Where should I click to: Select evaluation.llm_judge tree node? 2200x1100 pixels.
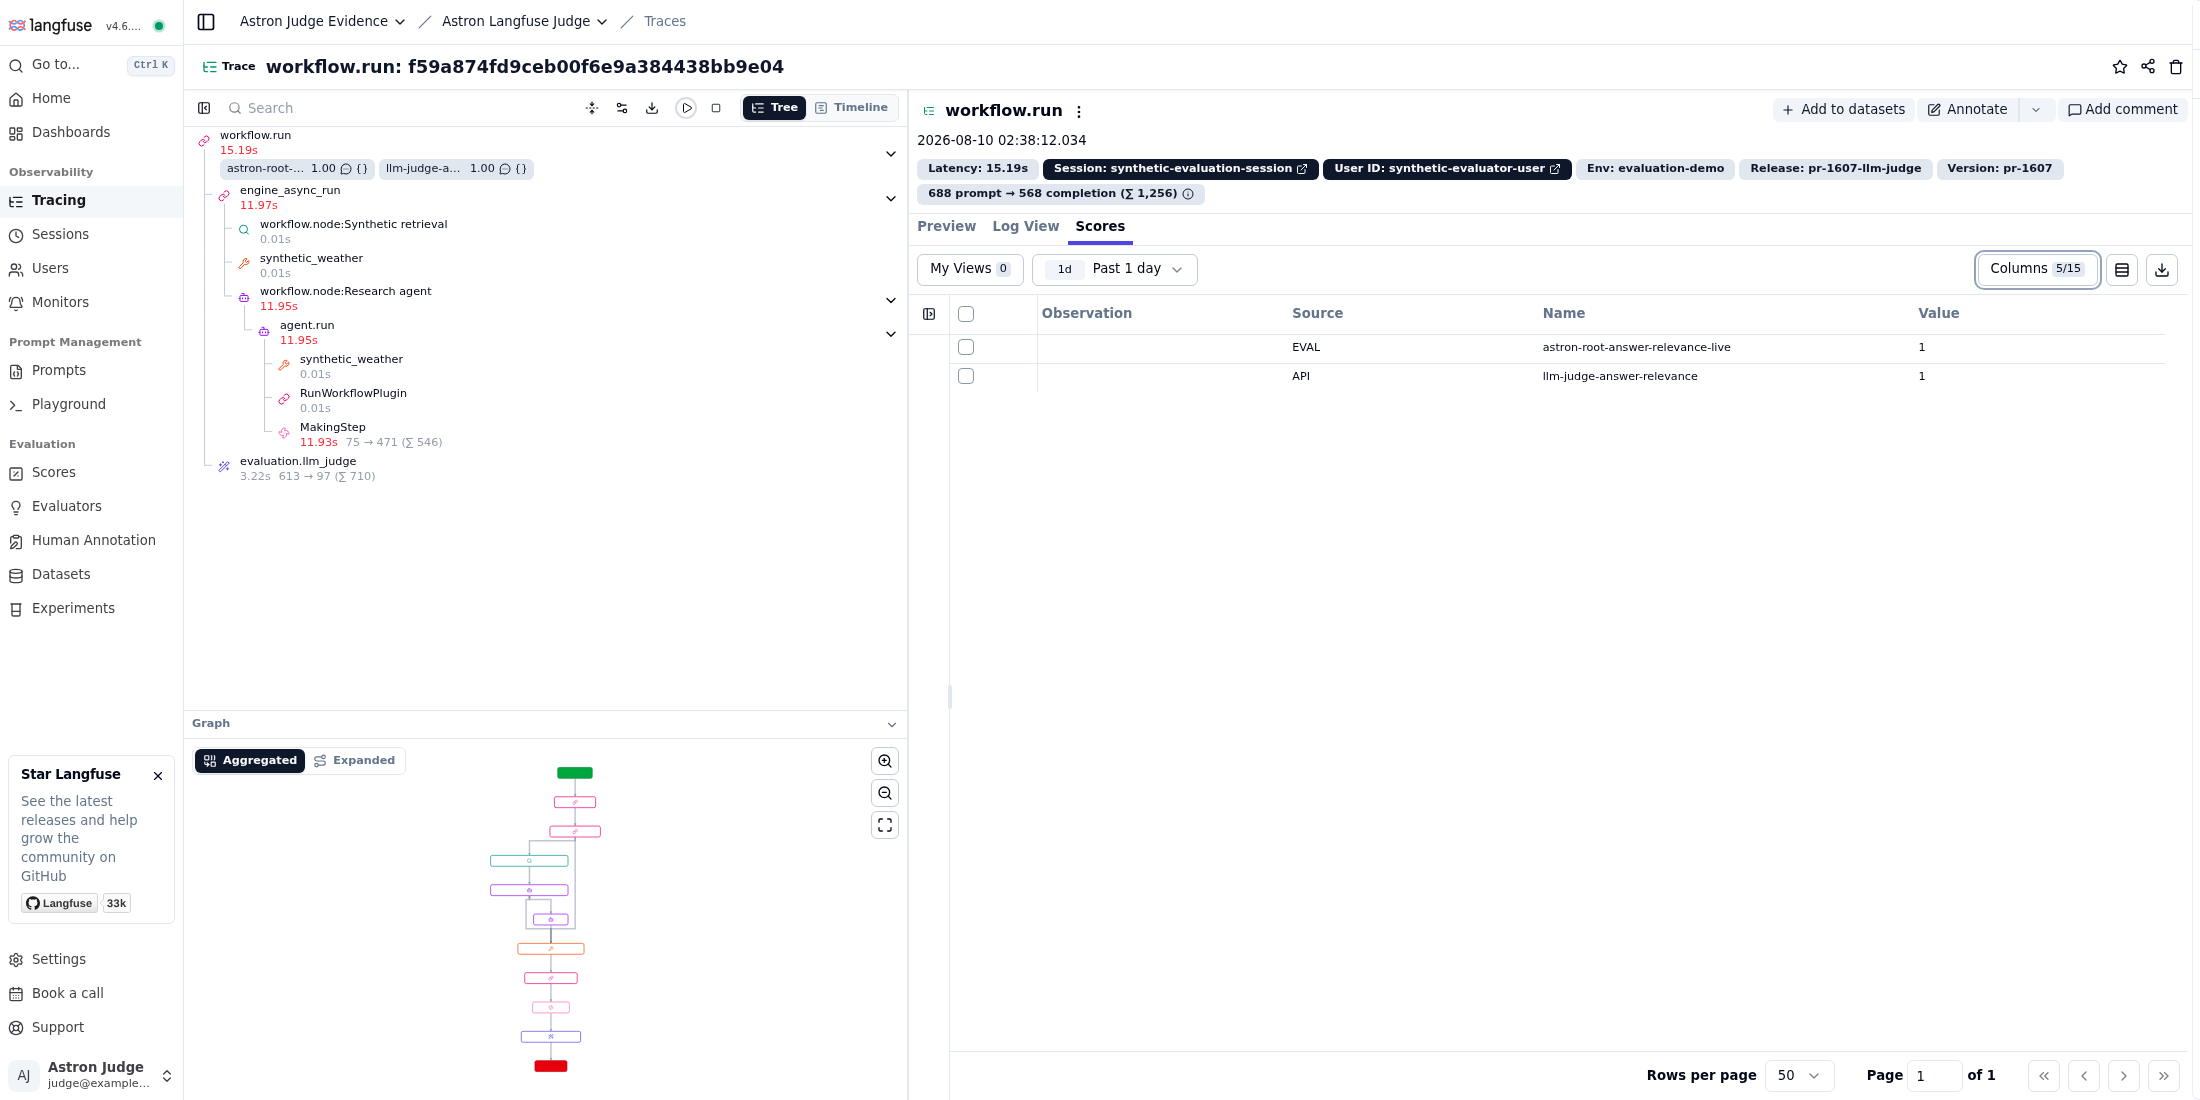(x=298, y=462)
